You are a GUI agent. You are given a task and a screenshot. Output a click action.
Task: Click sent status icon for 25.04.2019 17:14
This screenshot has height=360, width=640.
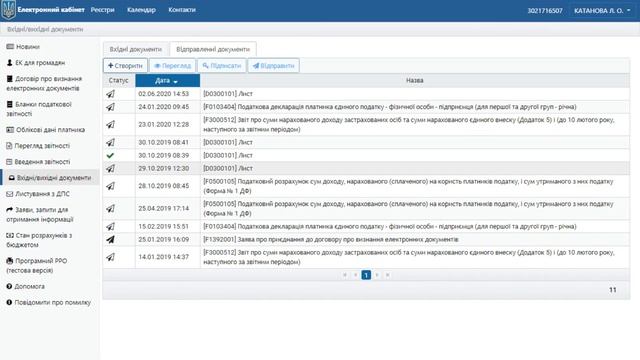pyautogui.click(x=110, y=209)
